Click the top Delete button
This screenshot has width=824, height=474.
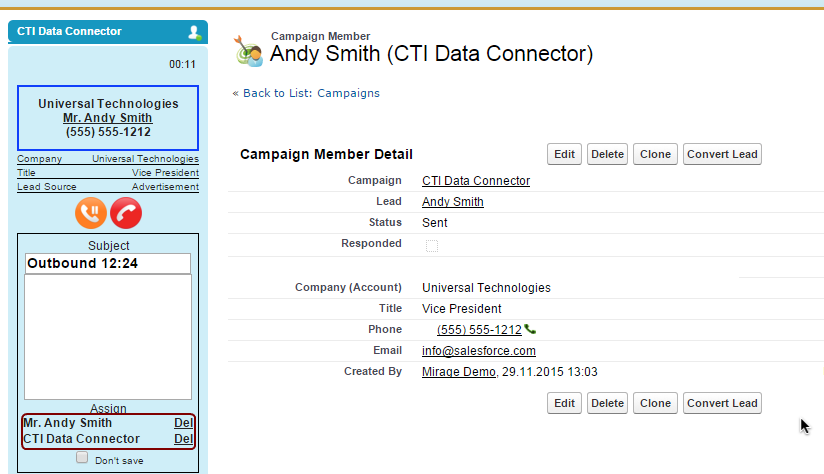click(x=607, y=154)
